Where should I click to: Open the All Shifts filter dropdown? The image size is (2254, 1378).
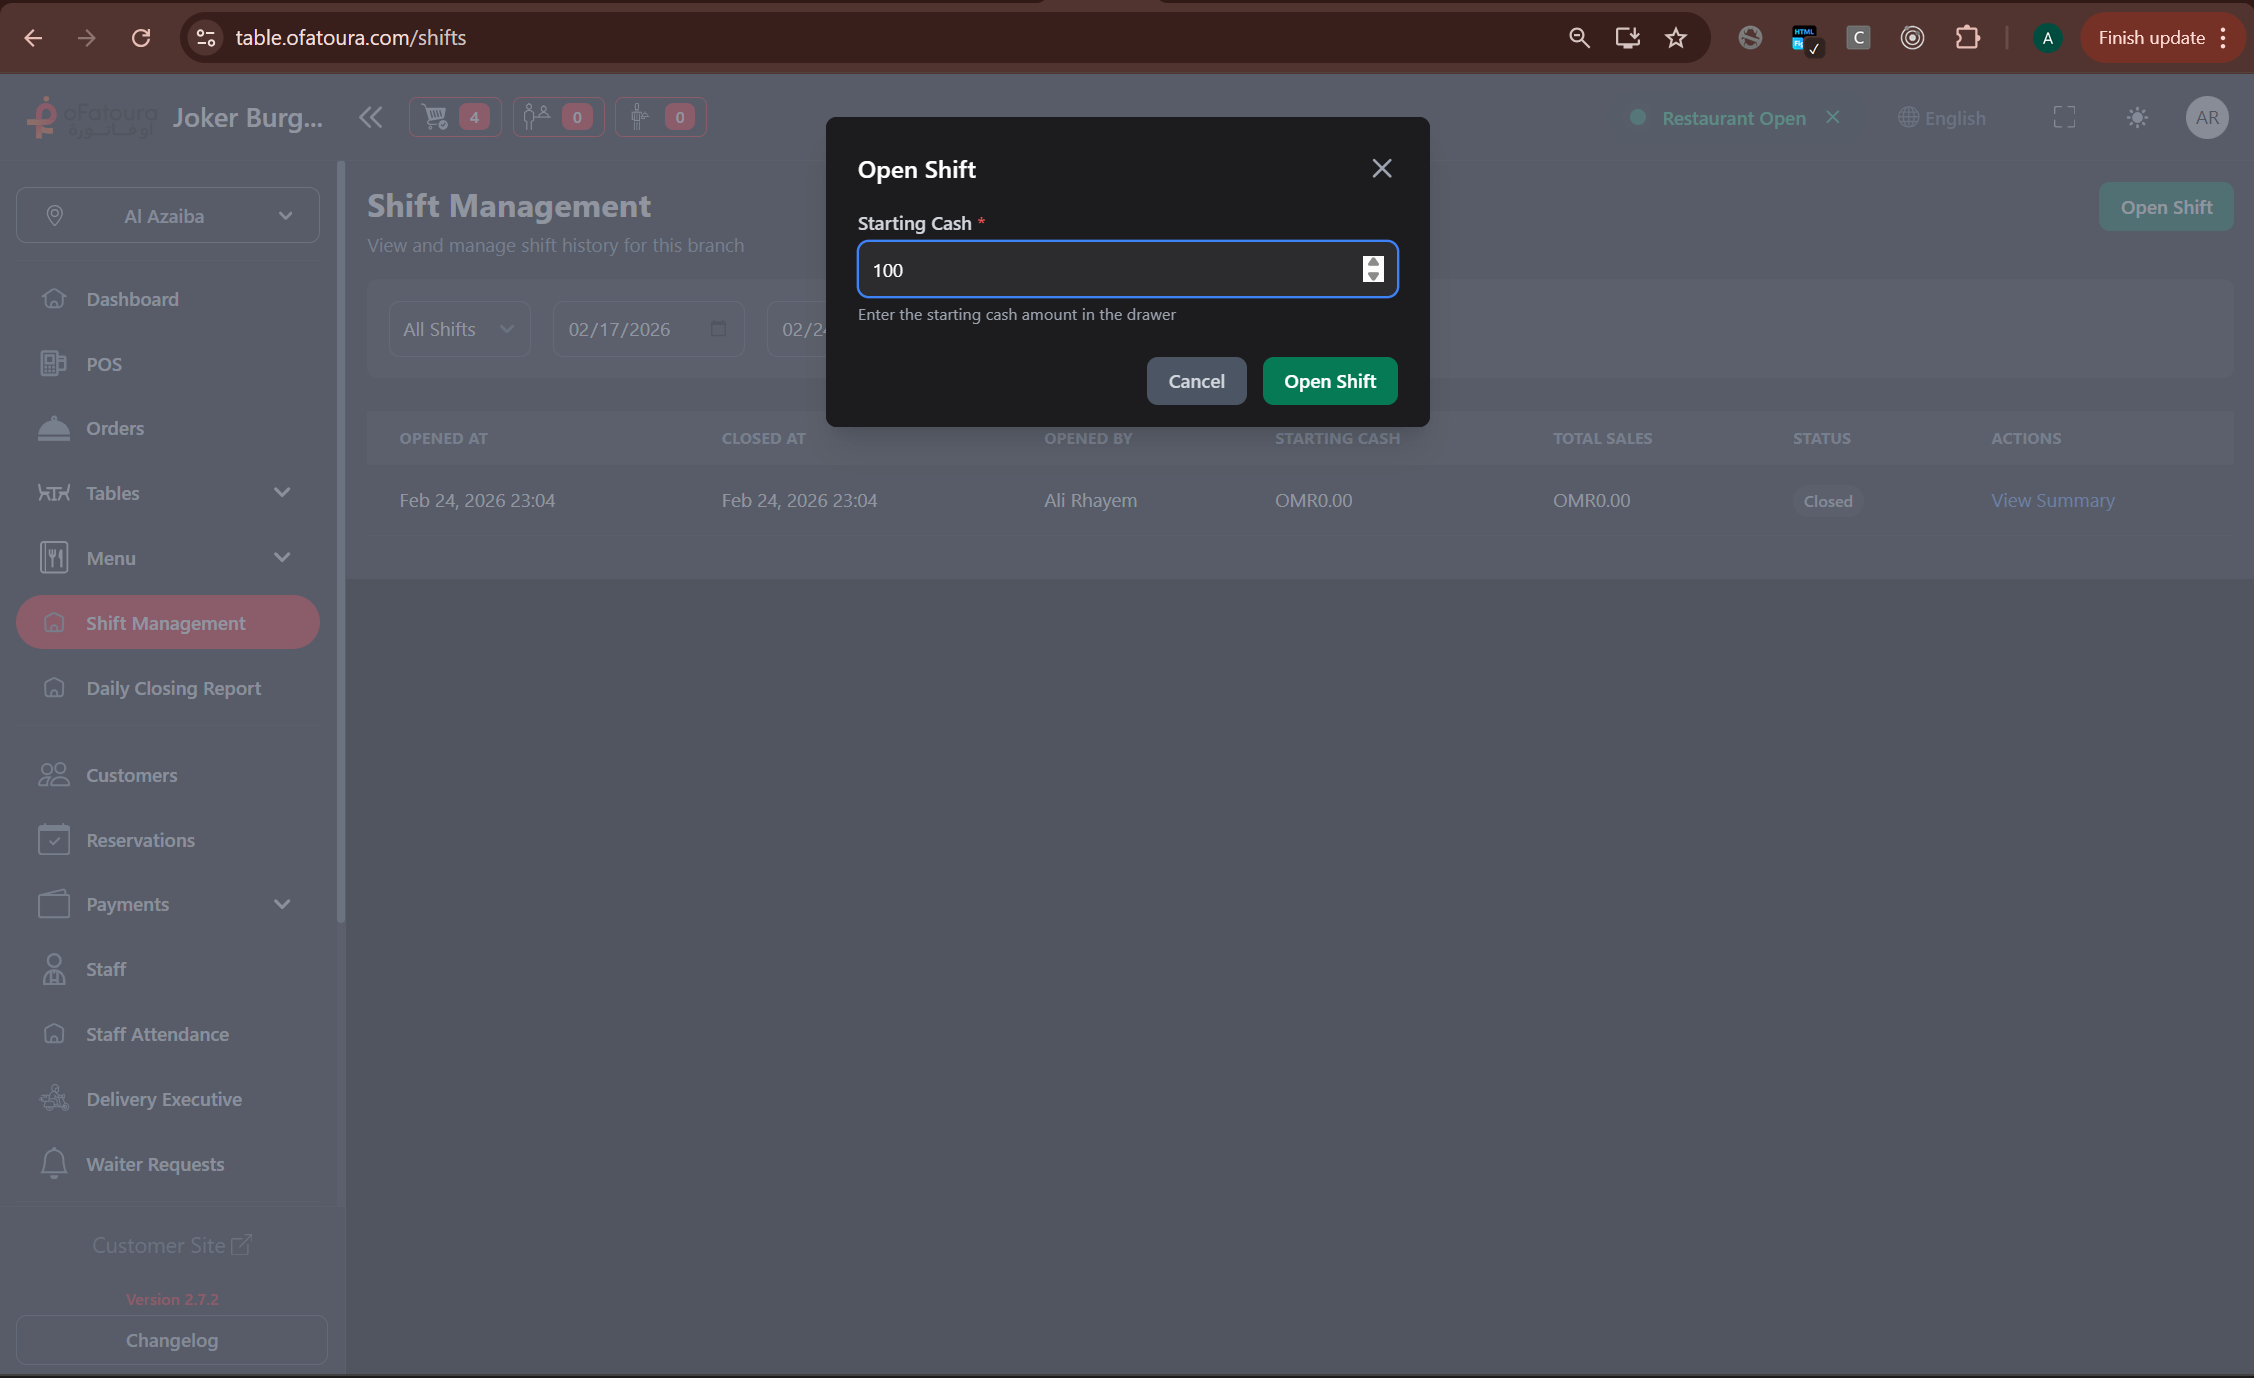(459, 329)
